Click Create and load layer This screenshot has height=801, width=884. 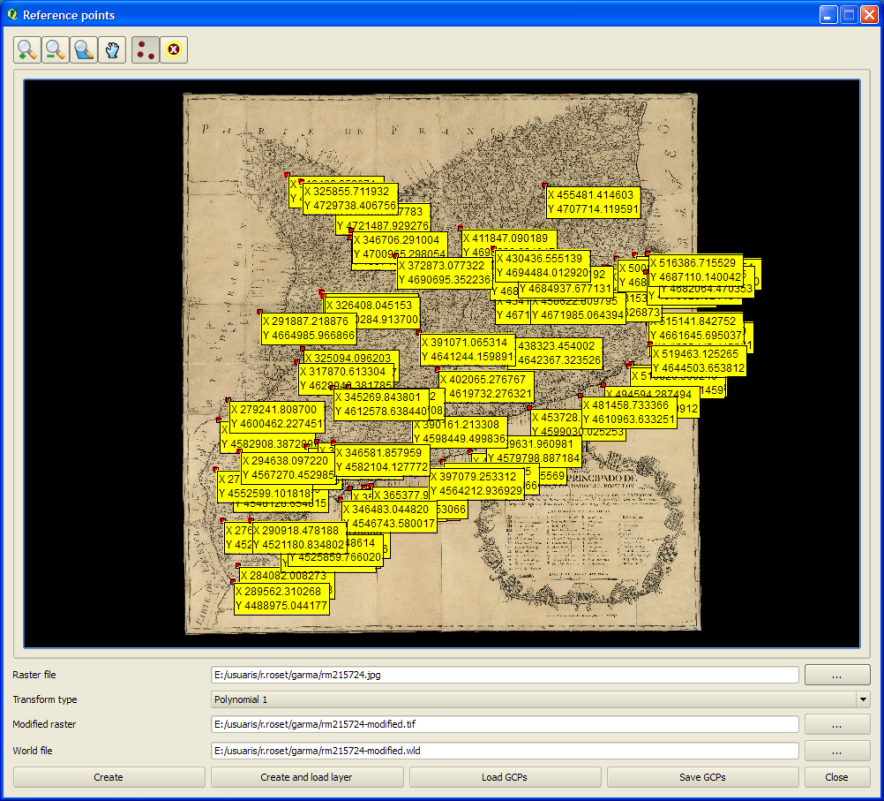(307, 777)
